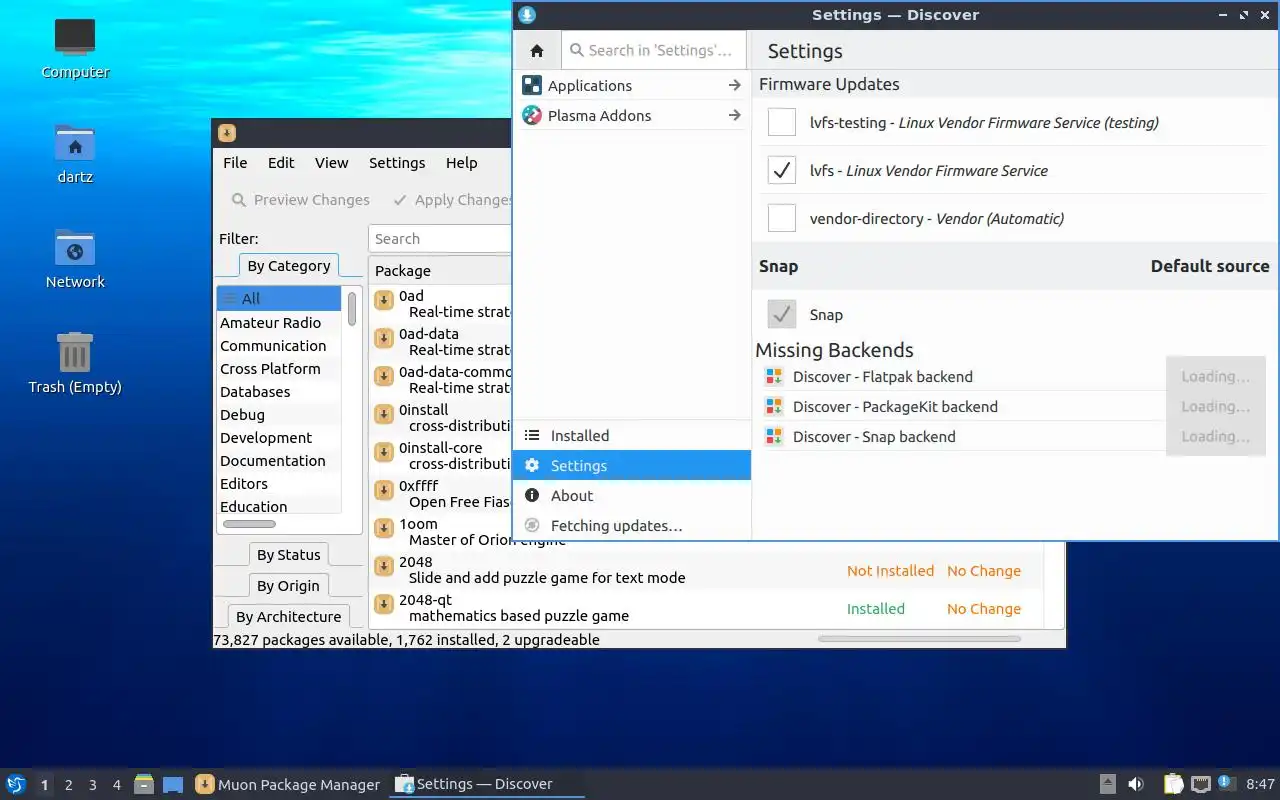Viewport: 1280px width, 800px height.
Task: Click the Discover window title bar icon
Action: point(526,15)
